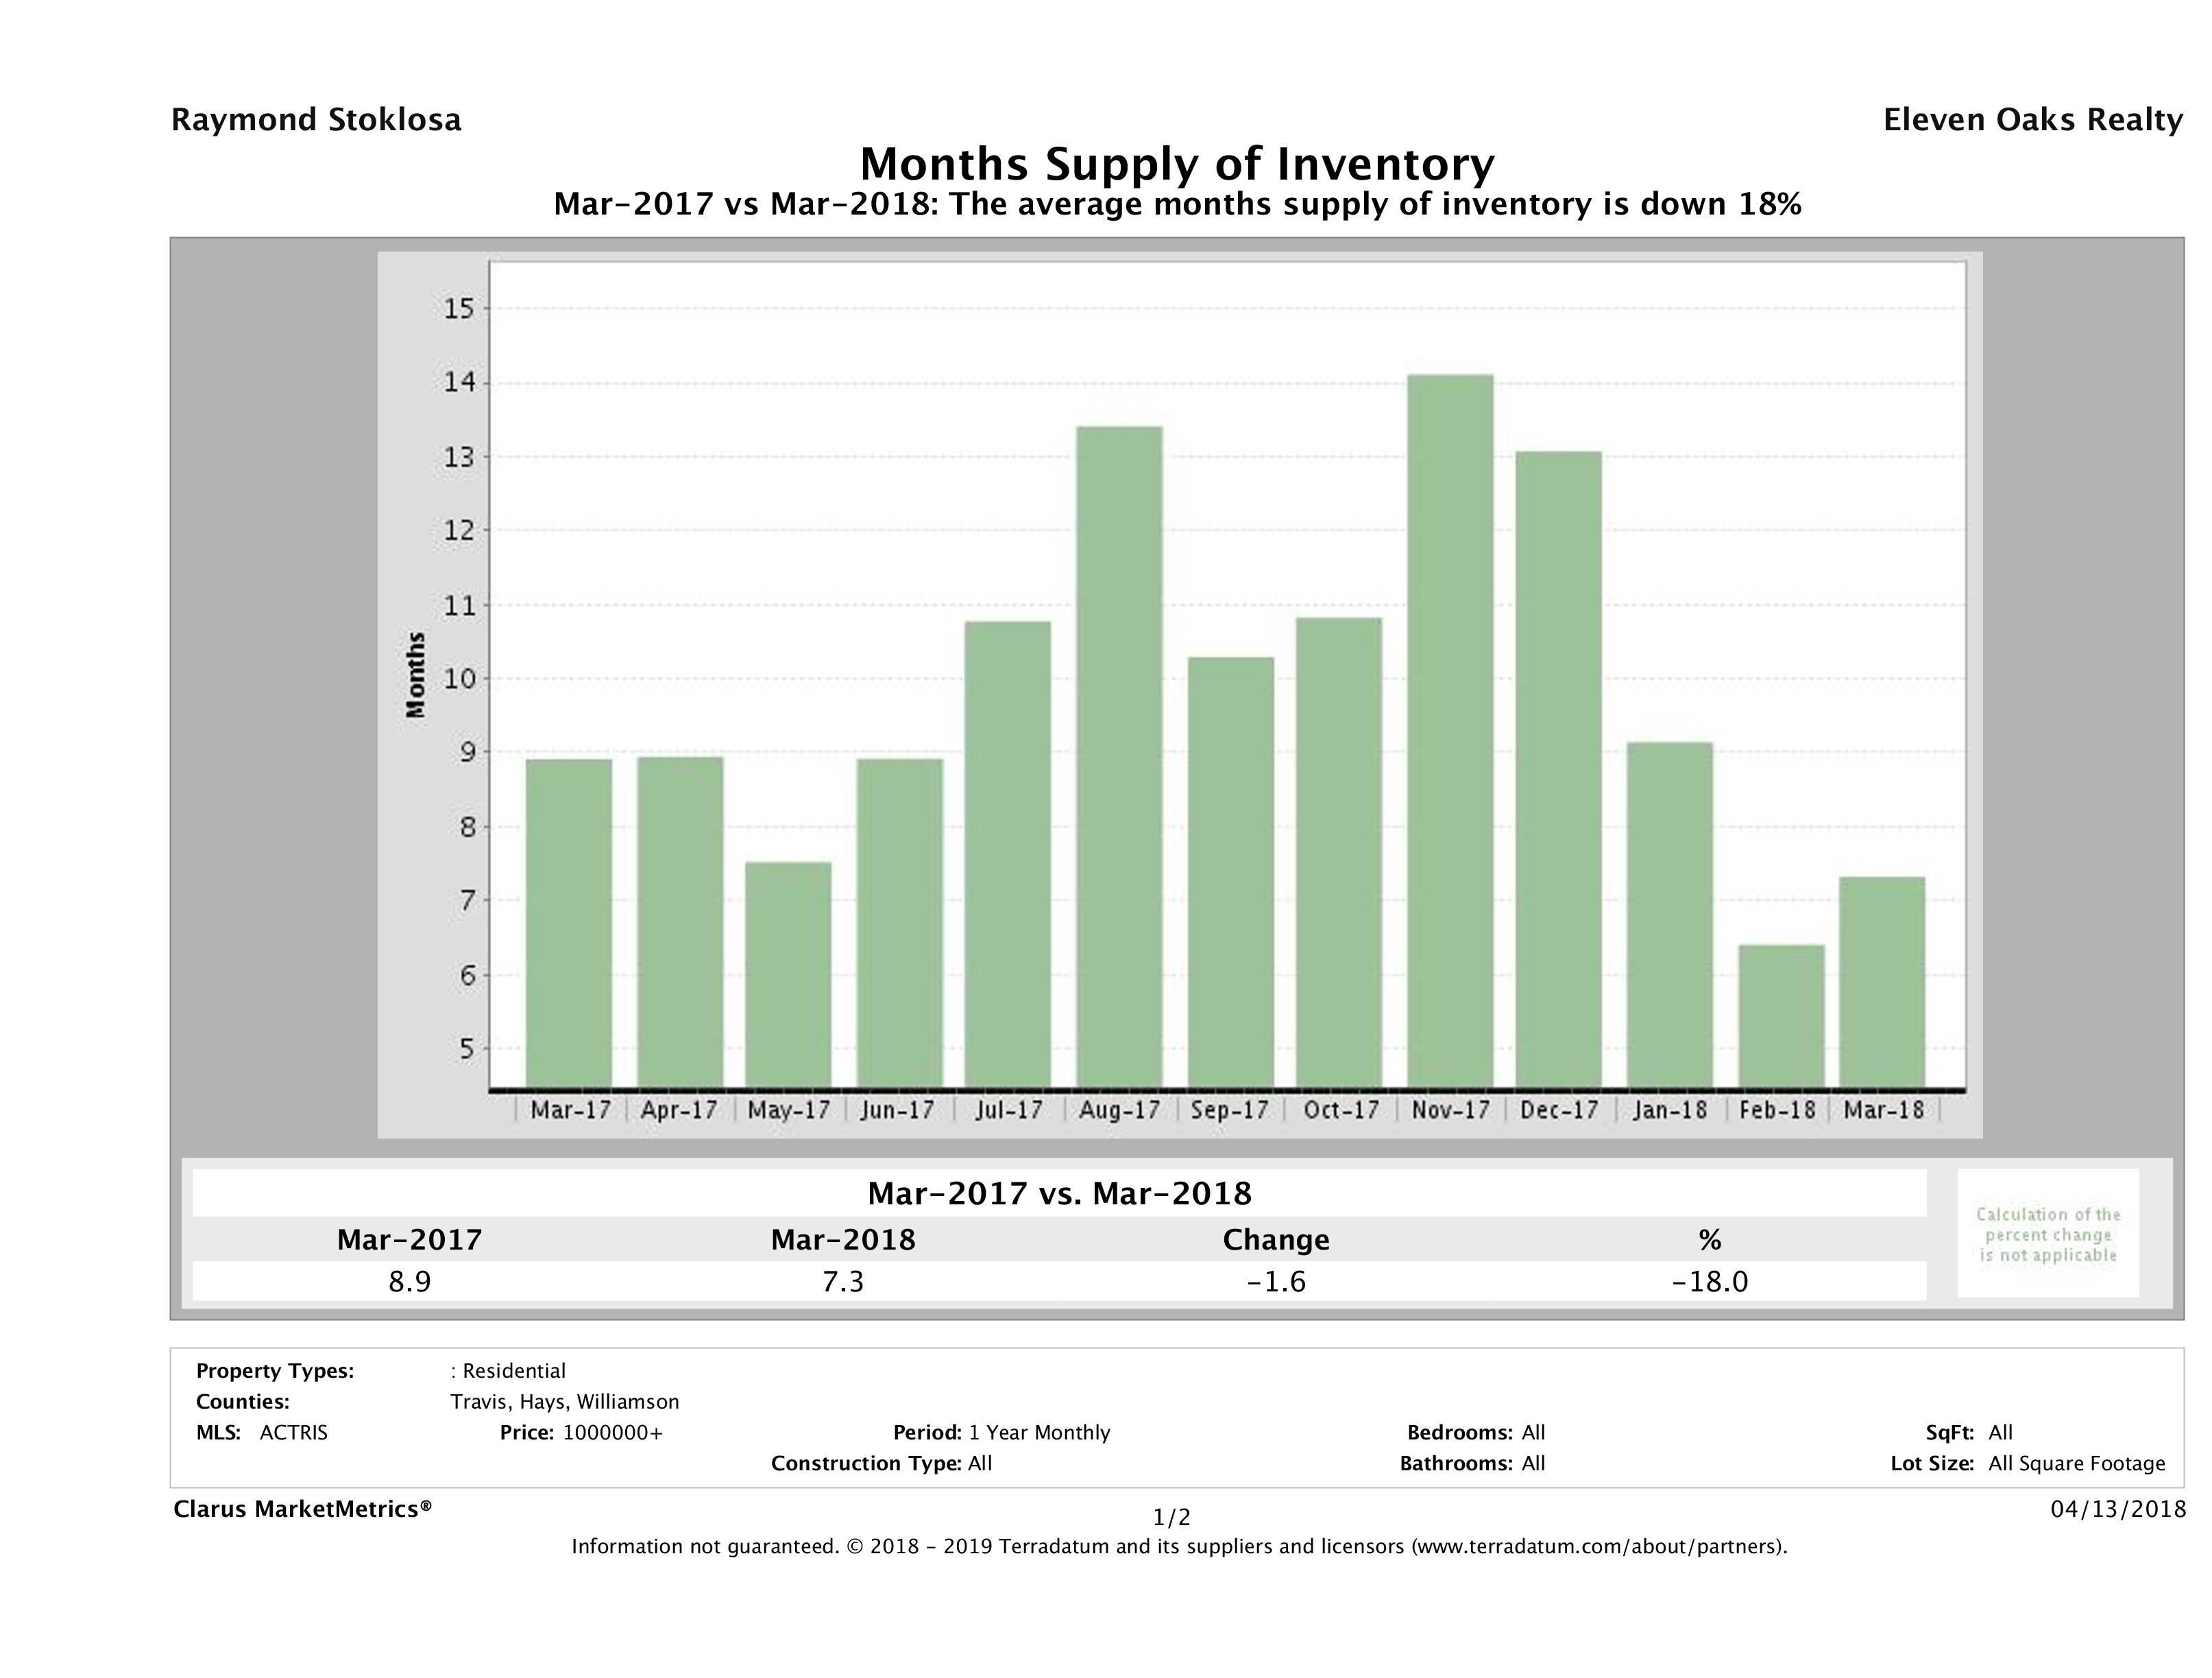This screenshot has width=2212, height=1678.
Task: Click the Mar-2017 value 8.9
Action: pyautogui.click(x=409, y=1282)
